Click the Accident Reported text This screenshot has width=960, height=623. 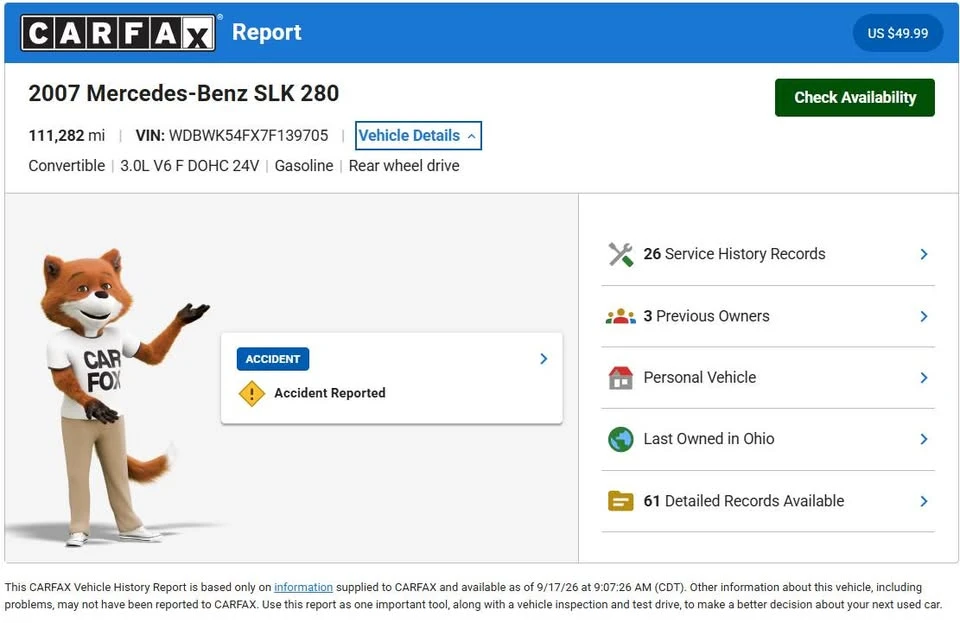(x=330, y=394)
